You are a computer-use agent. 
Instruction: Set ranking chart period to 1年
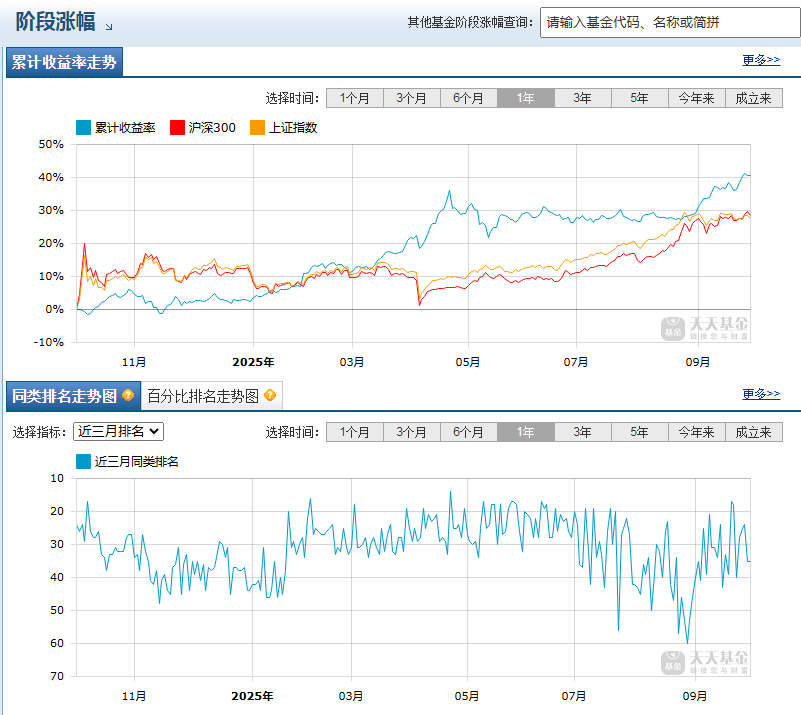pyautogui.click(x=526, y=432)
